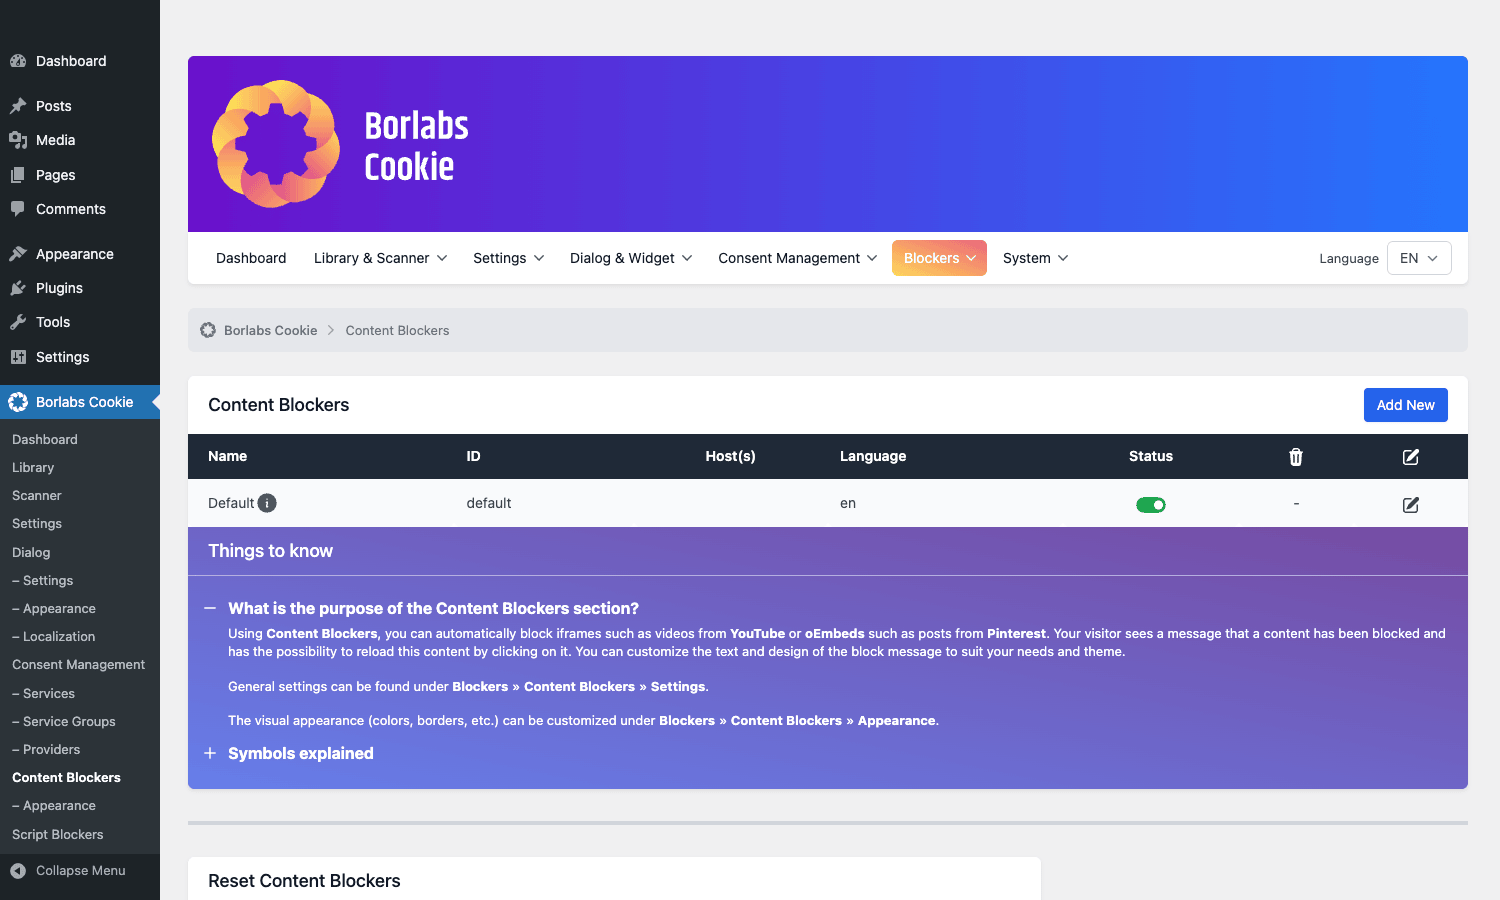Click the Plugins plug icon in sidebar
This screenshot has width=1500, height=900.
click(x=18, y=288)
